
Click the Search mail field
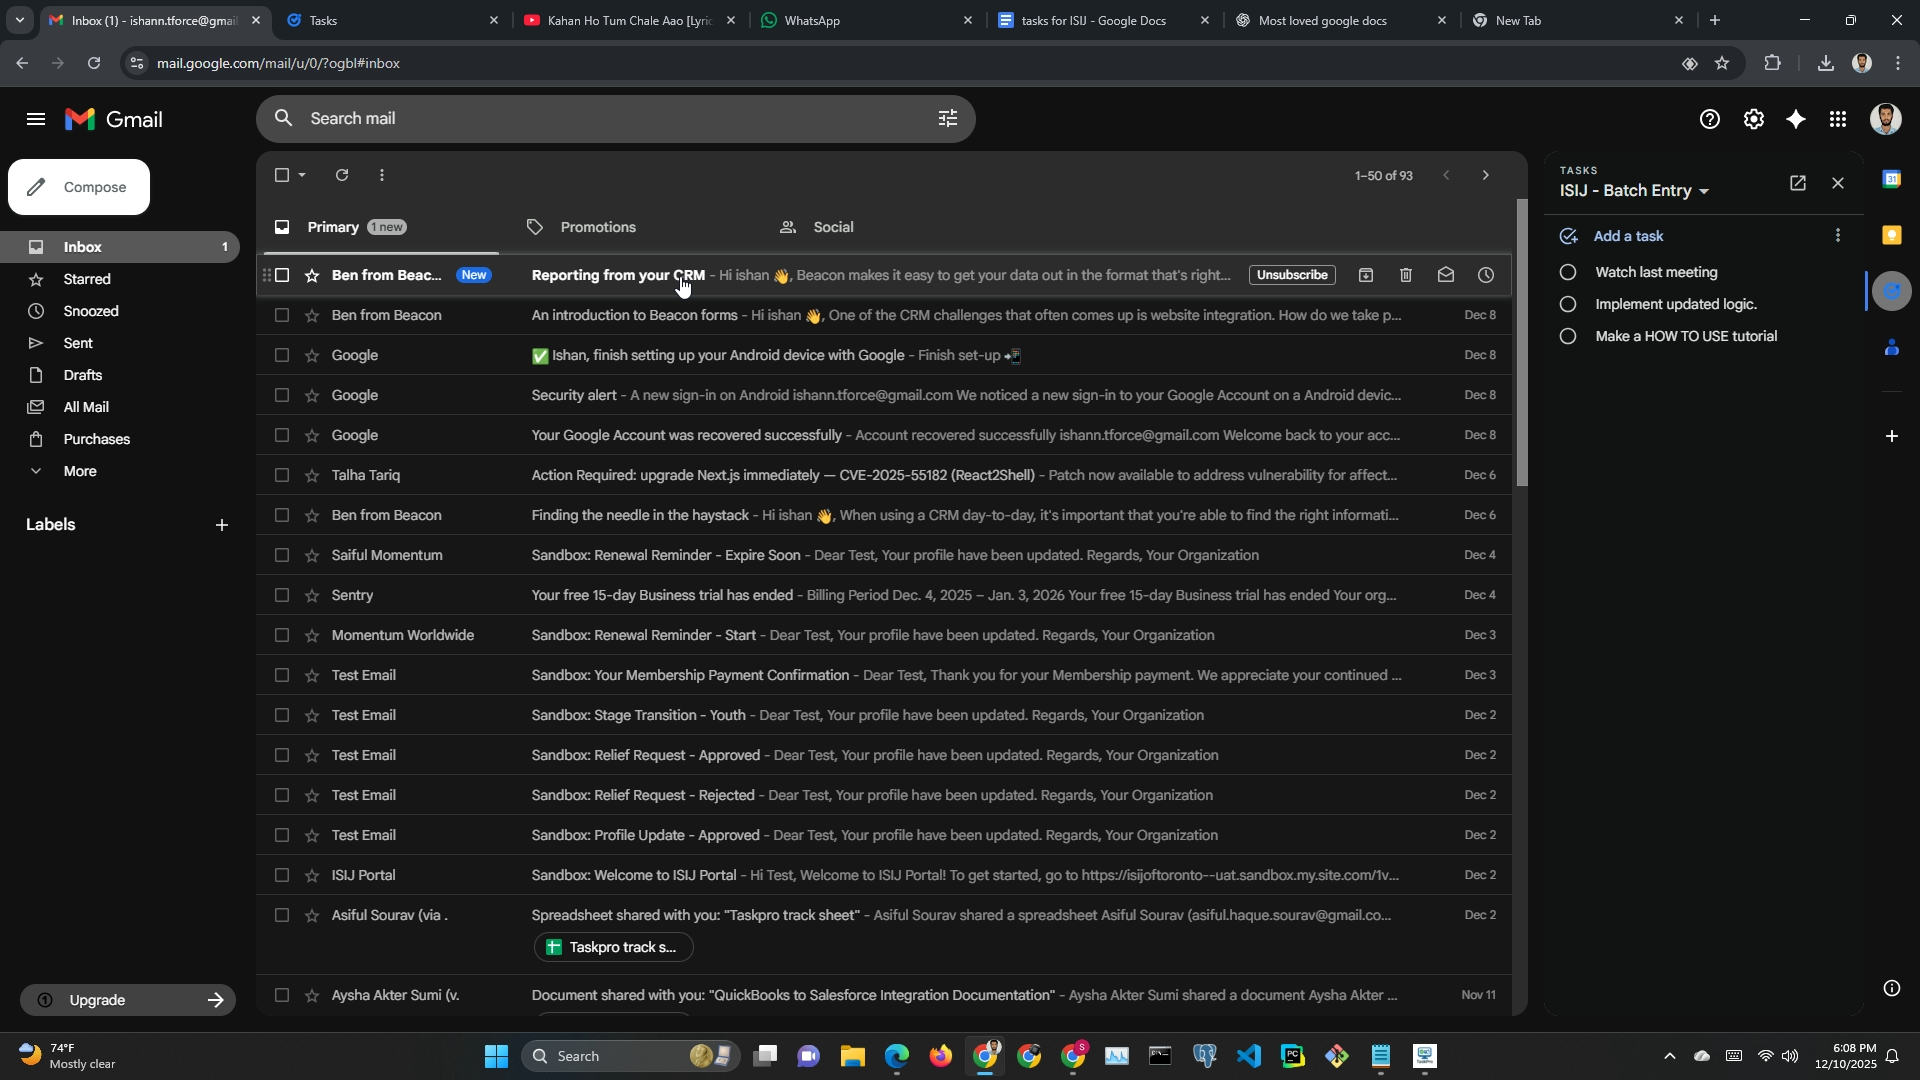coord(600,119)
